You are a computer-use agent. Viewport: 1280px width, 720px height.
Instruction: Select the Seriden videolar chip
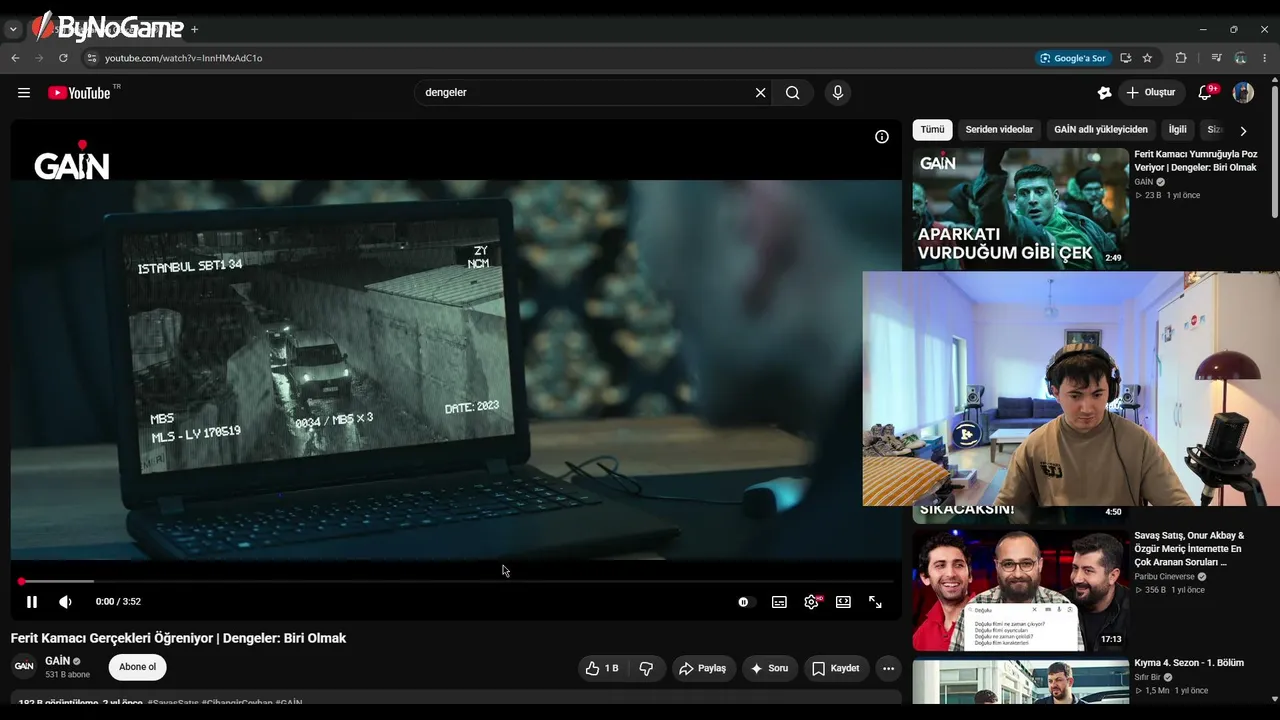tap(999, 130)
